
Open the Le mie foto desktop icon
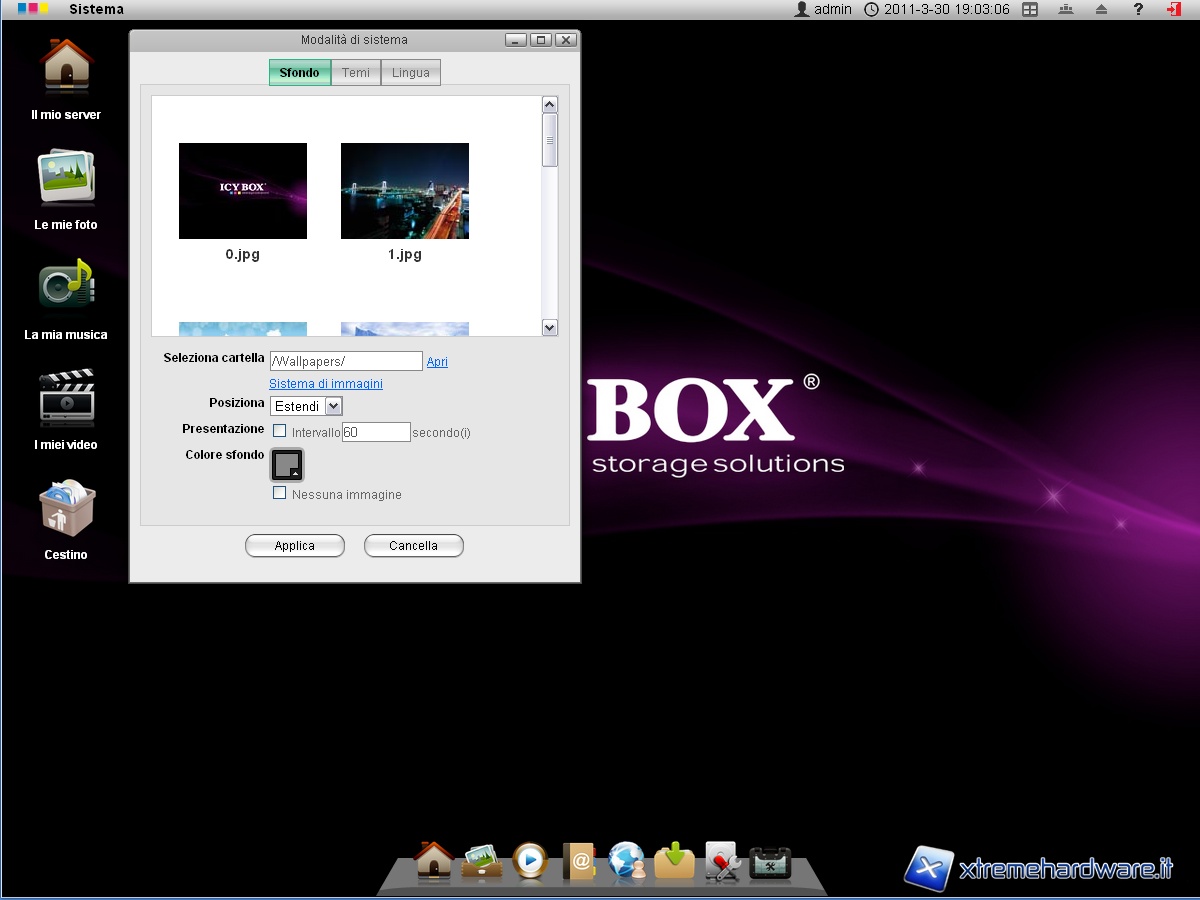66,180
